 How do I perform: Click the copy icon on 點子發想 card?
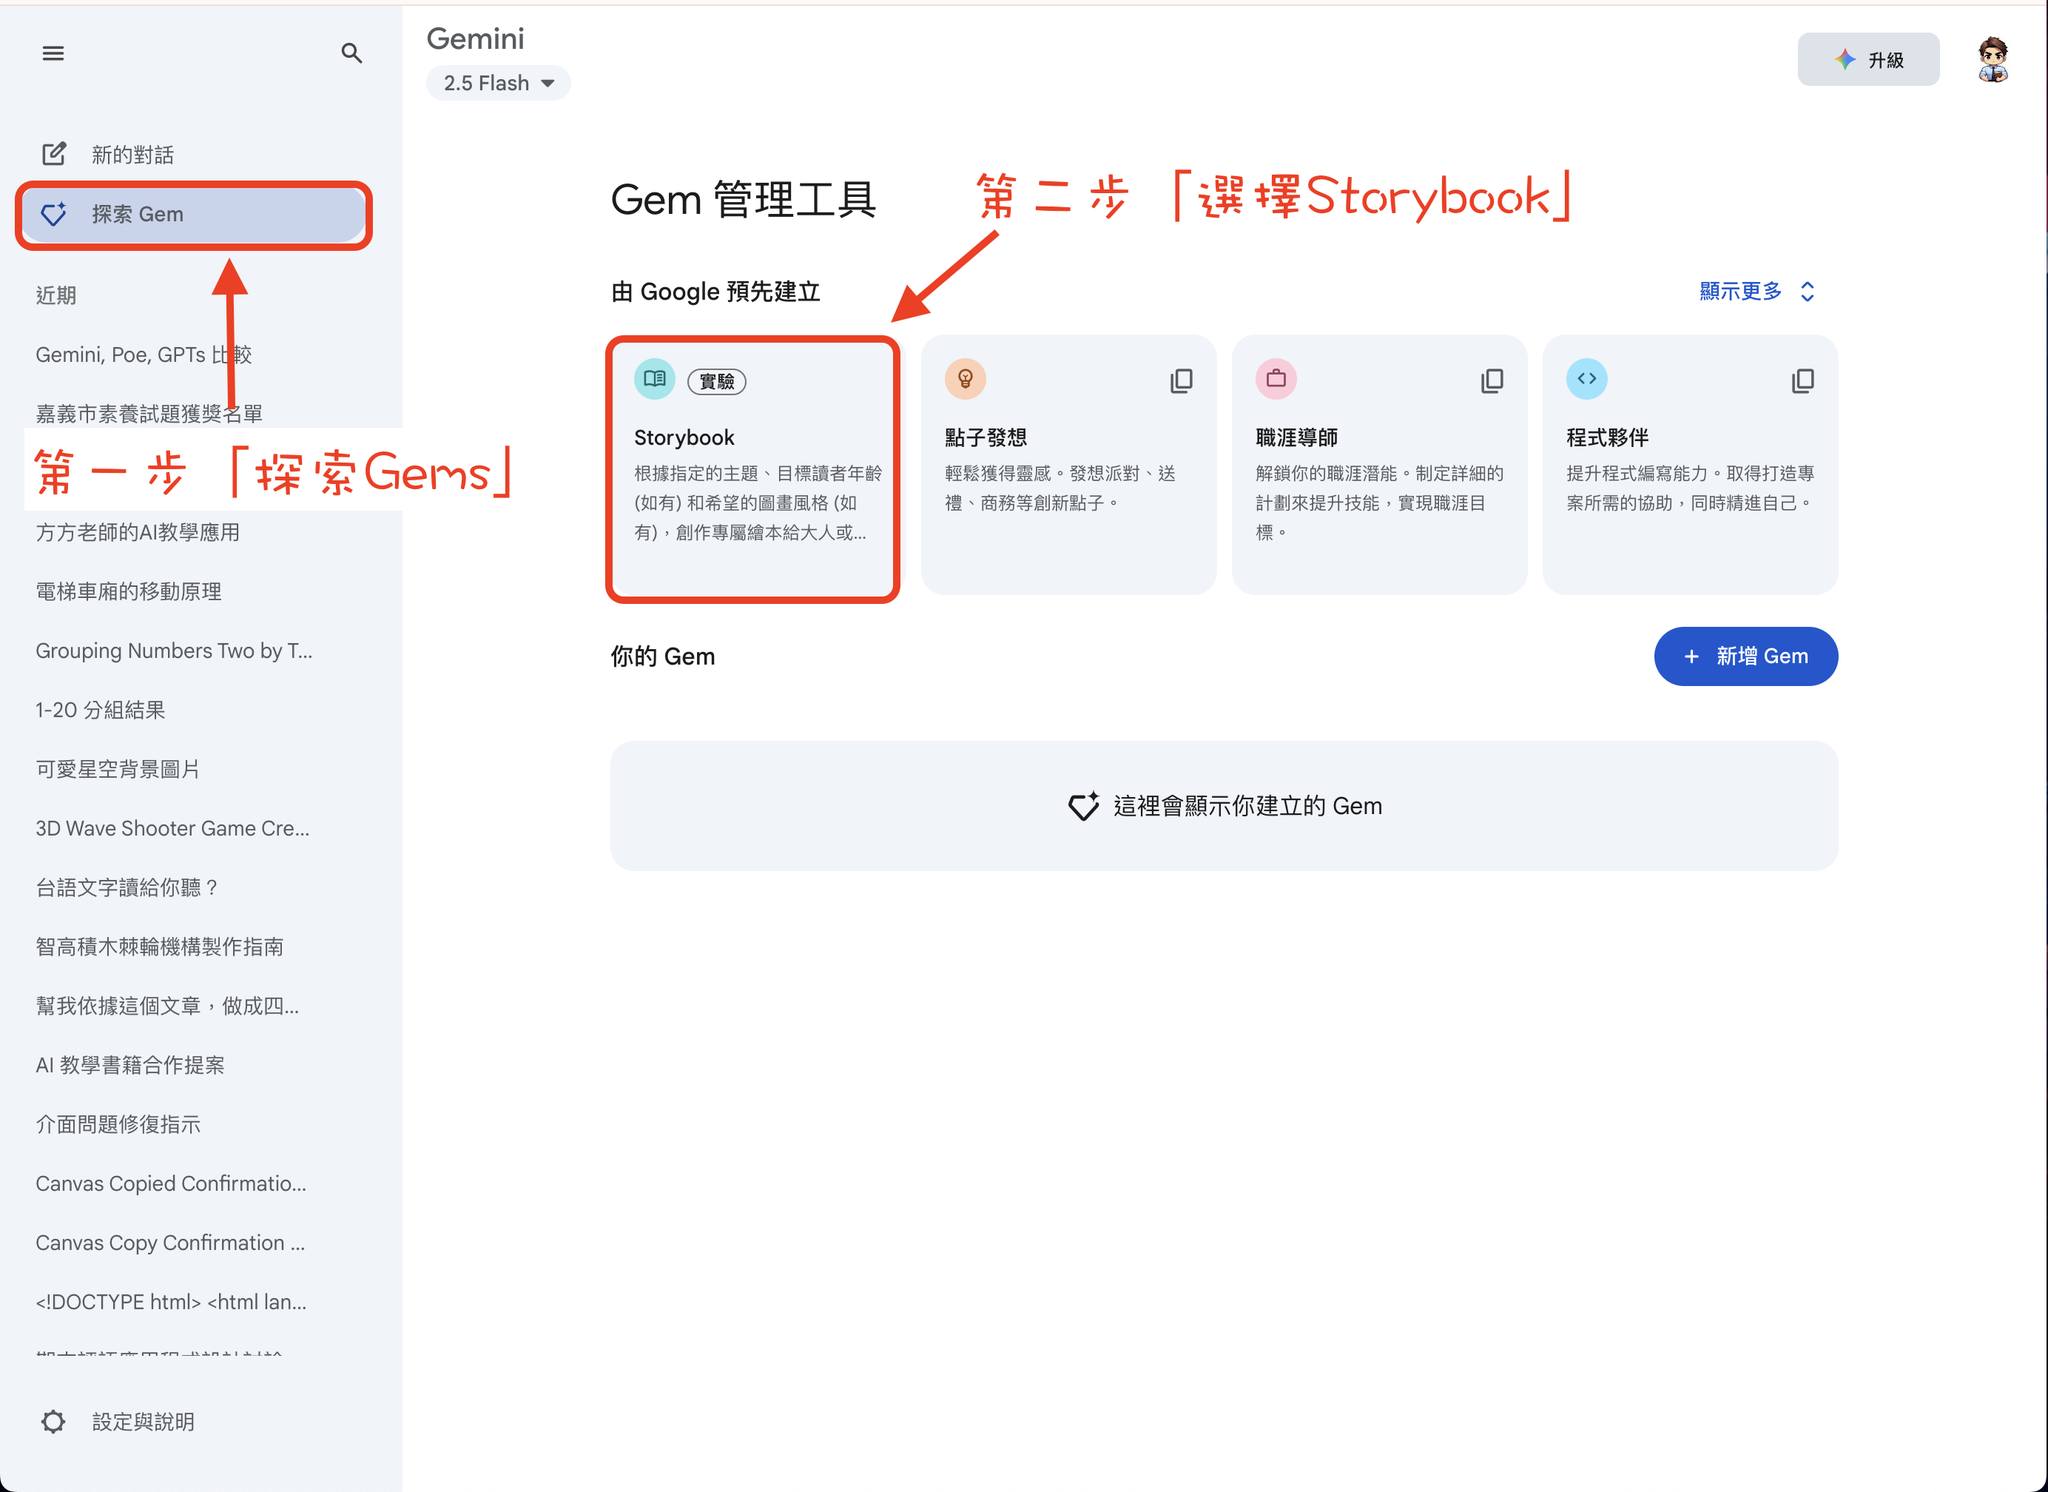1181,381
